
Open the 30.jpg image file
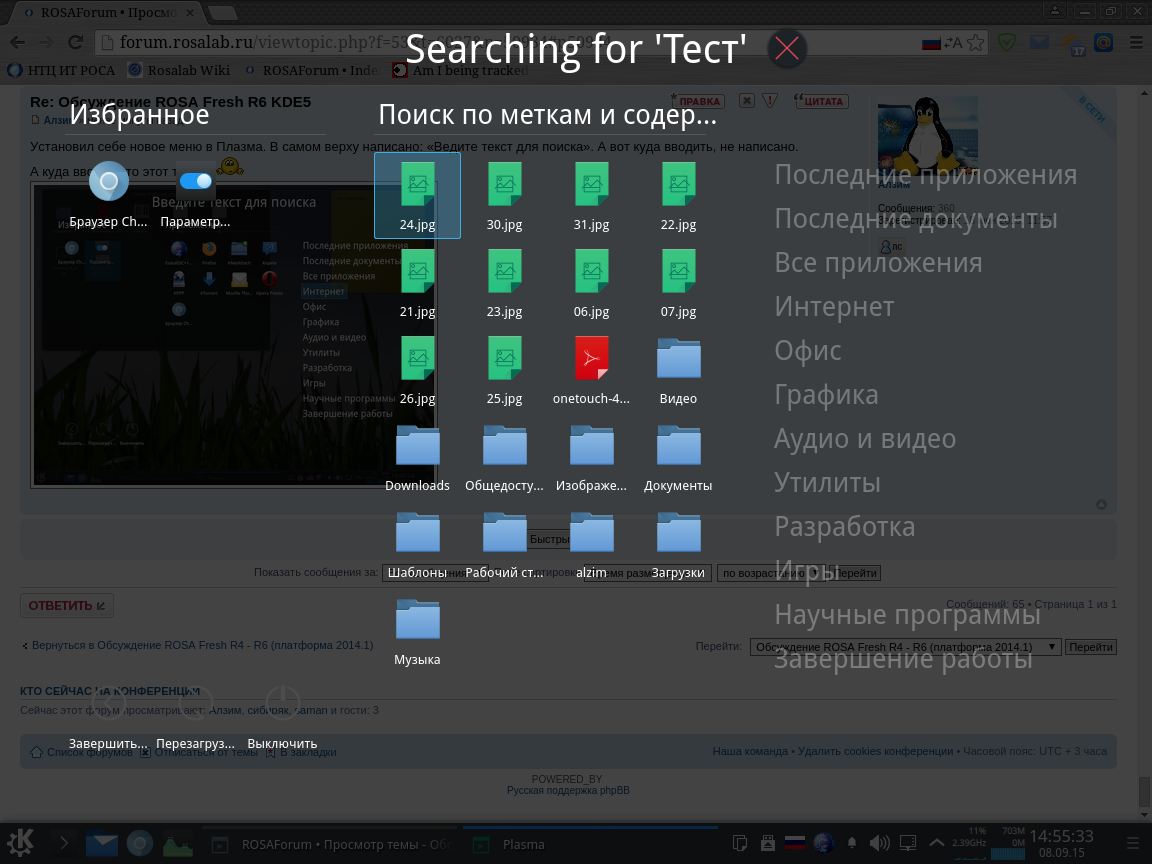pos(504,195)
